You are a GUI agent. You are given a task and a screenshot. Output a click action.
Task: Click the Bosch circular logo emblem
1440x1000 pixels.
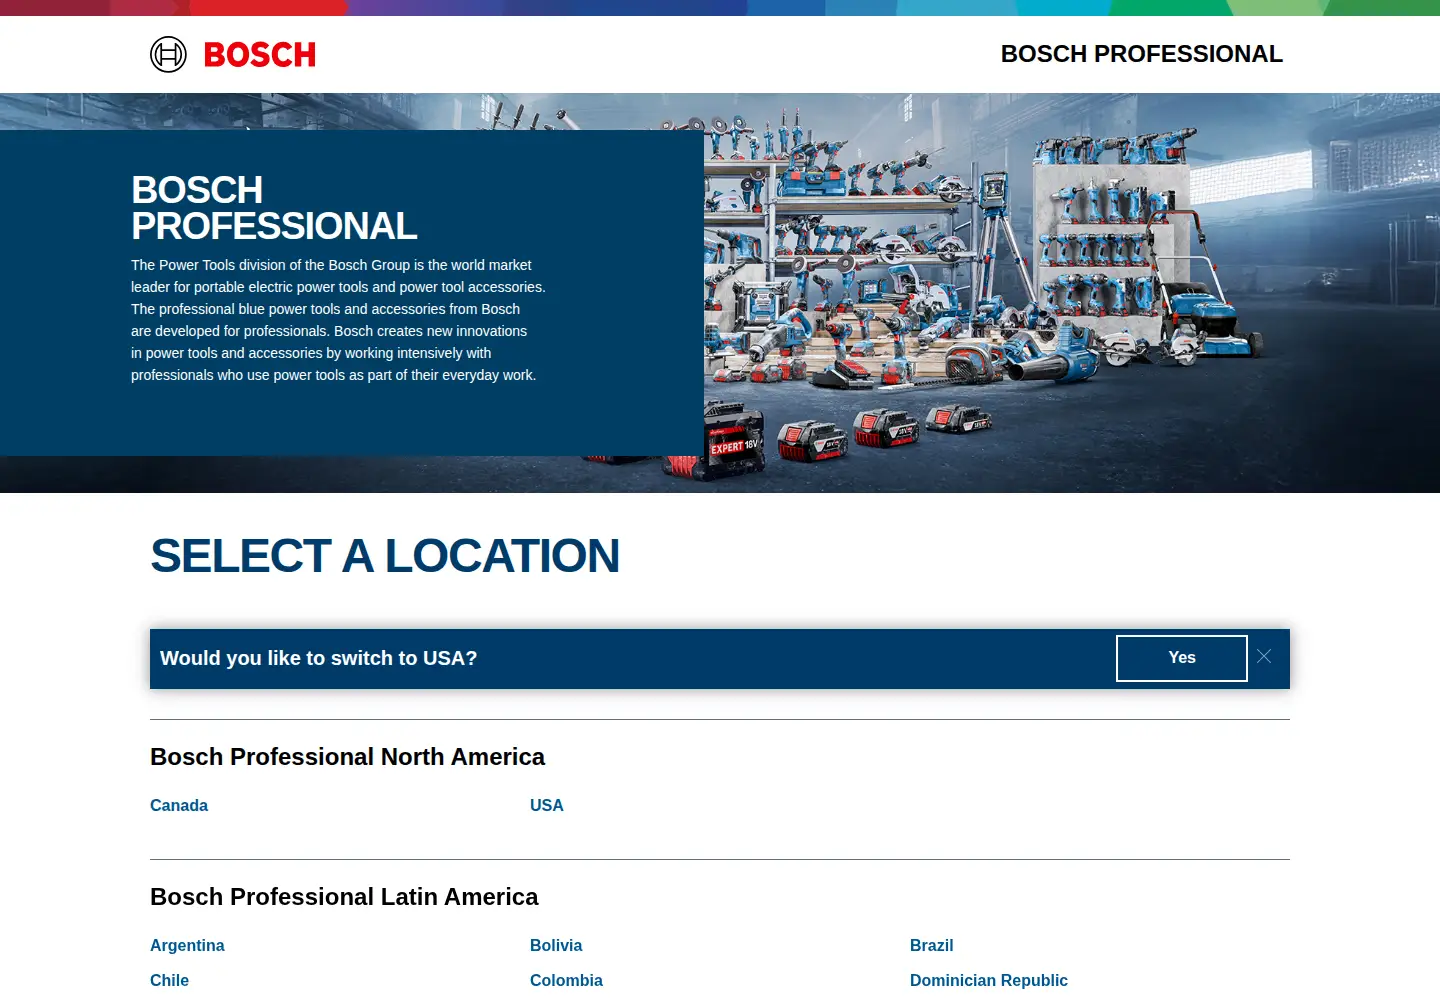(168, 54)
